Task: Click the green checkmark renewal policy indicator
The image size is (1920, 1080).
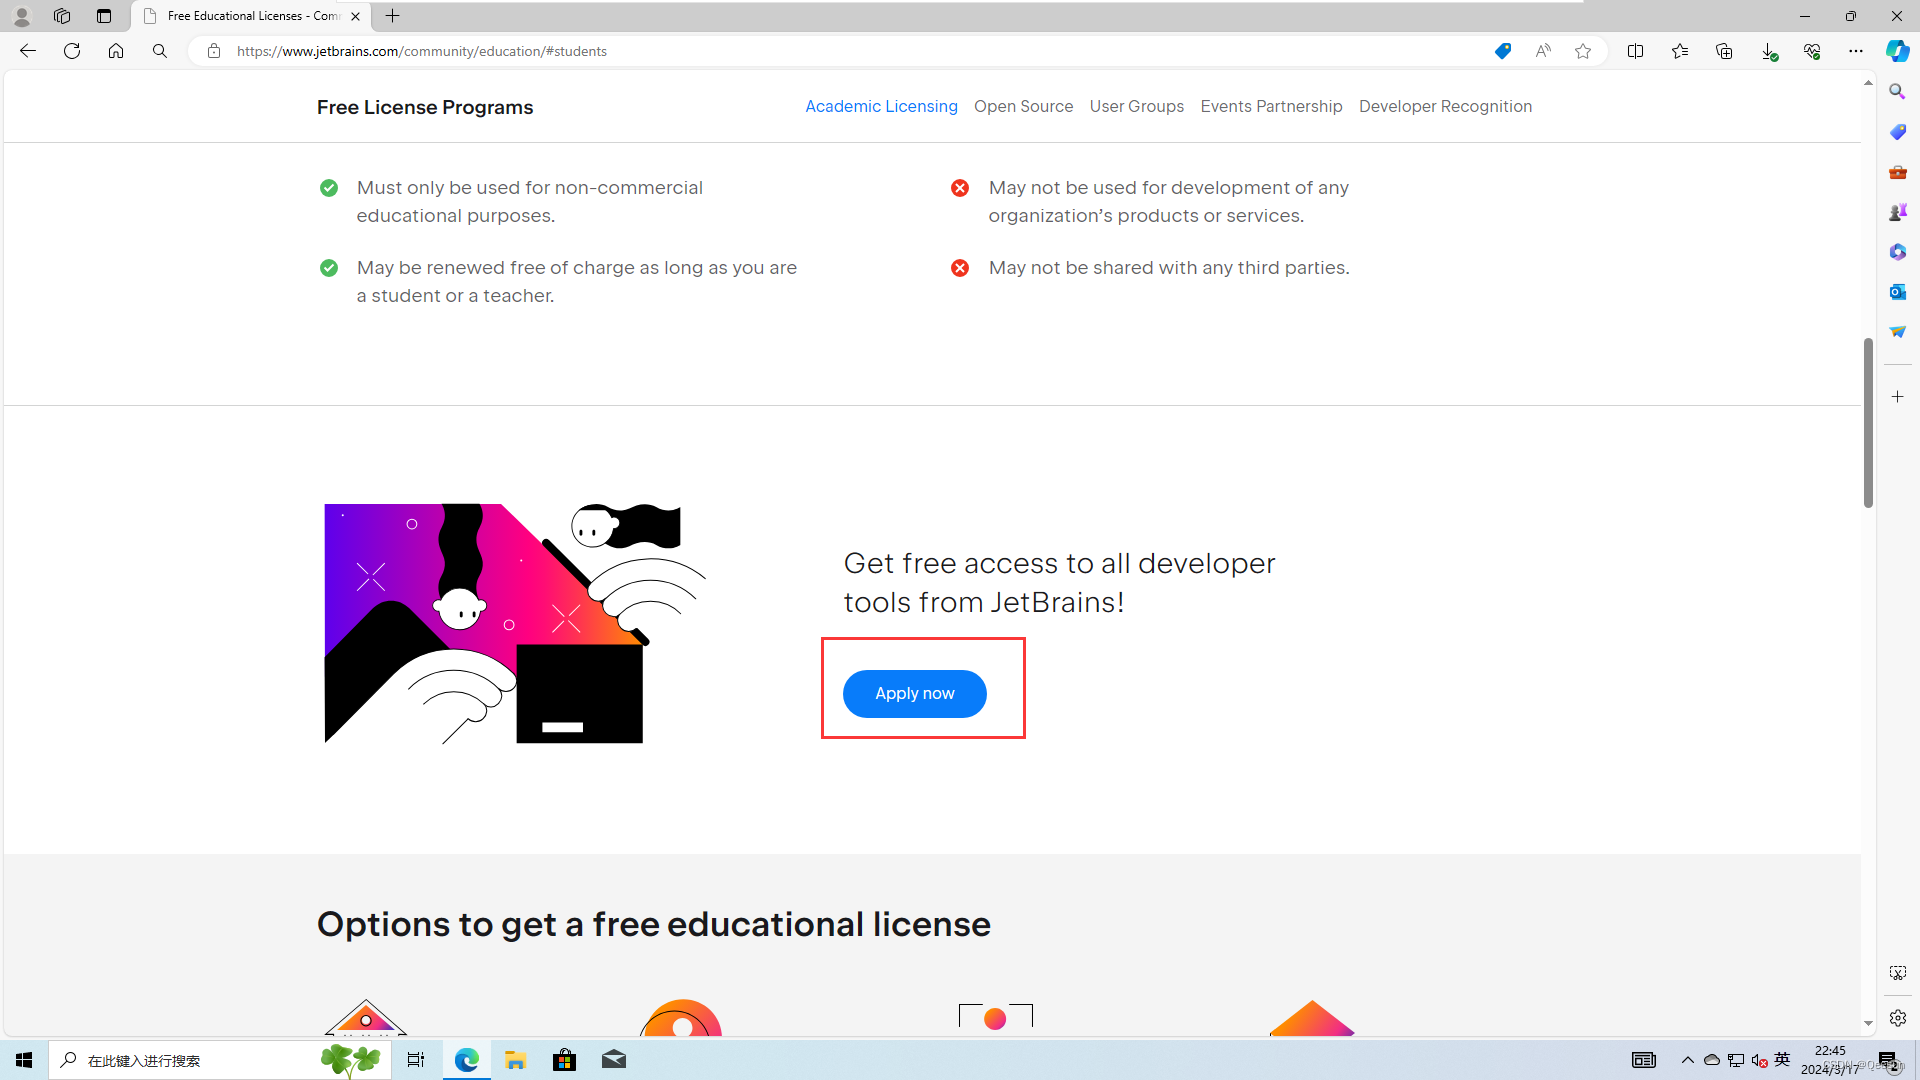Action: tap(330, 268)
